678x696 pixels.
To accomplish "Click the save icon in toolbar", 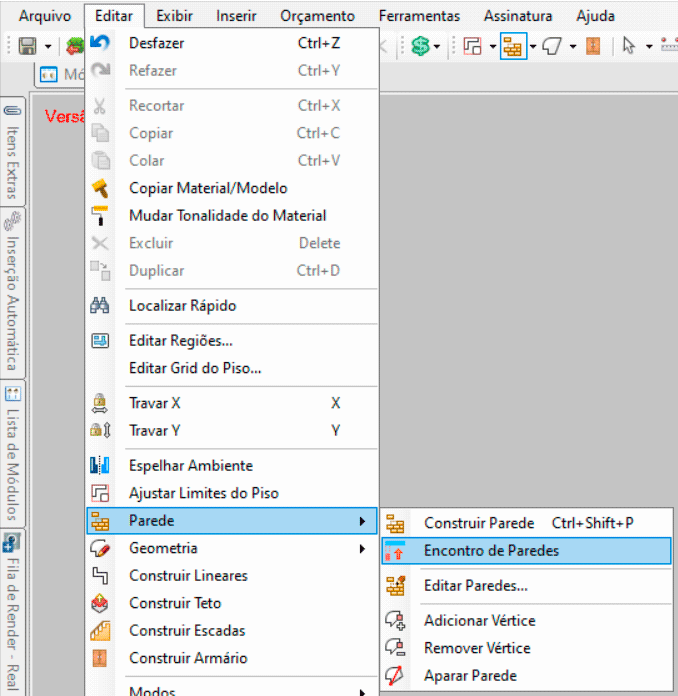I will click(28, 46).
